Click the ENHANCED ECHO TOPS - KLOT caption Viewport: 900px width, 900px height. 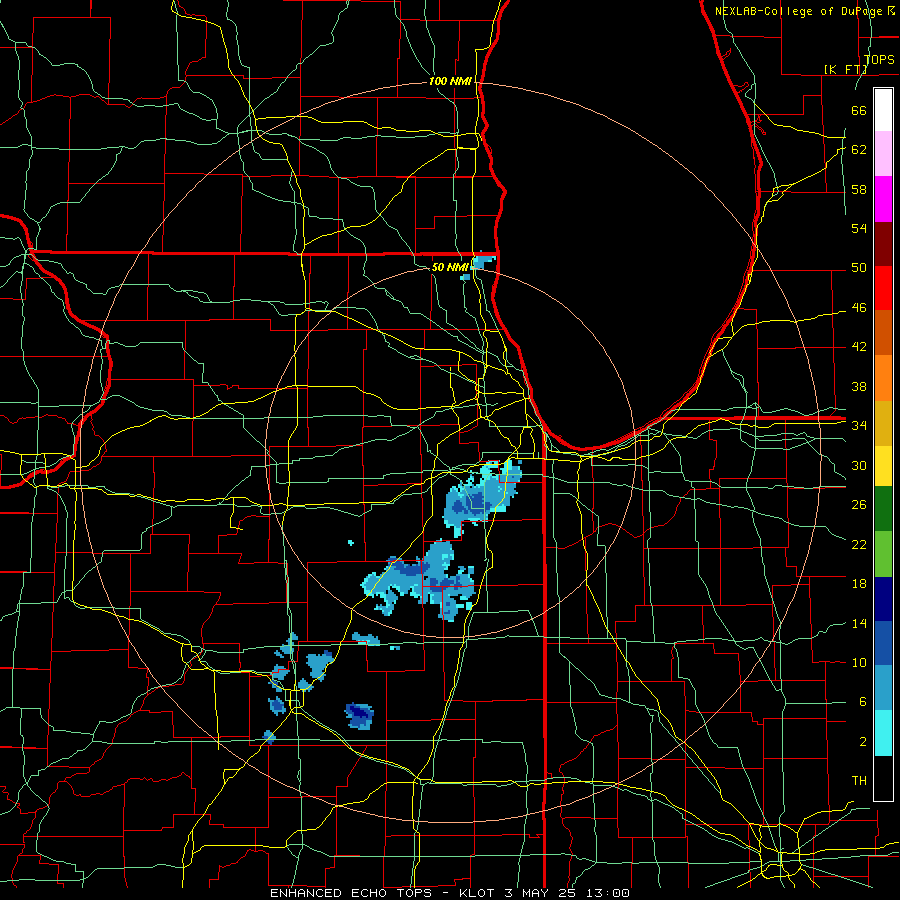380,893
